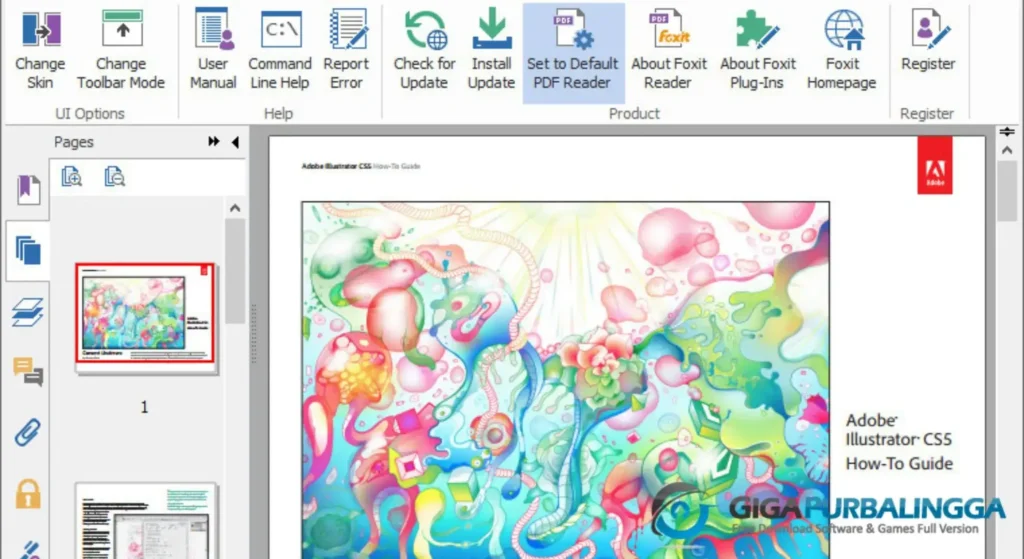Click the page number 1 label
The width and height of the screenshot is (1024, 559).
(144, 407)
